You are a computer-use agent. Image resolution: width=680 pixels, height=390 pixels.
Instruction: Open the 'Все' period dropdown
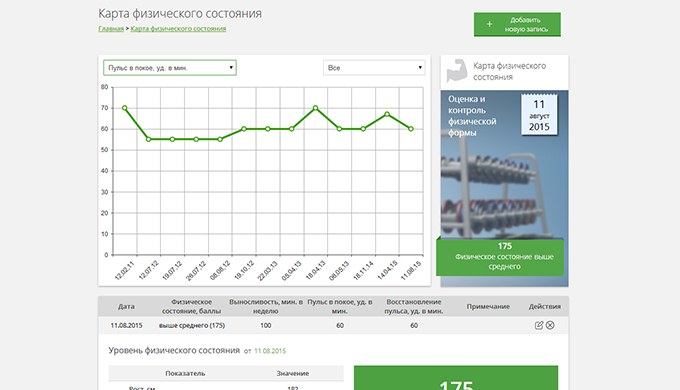click(x=374, y=68)
